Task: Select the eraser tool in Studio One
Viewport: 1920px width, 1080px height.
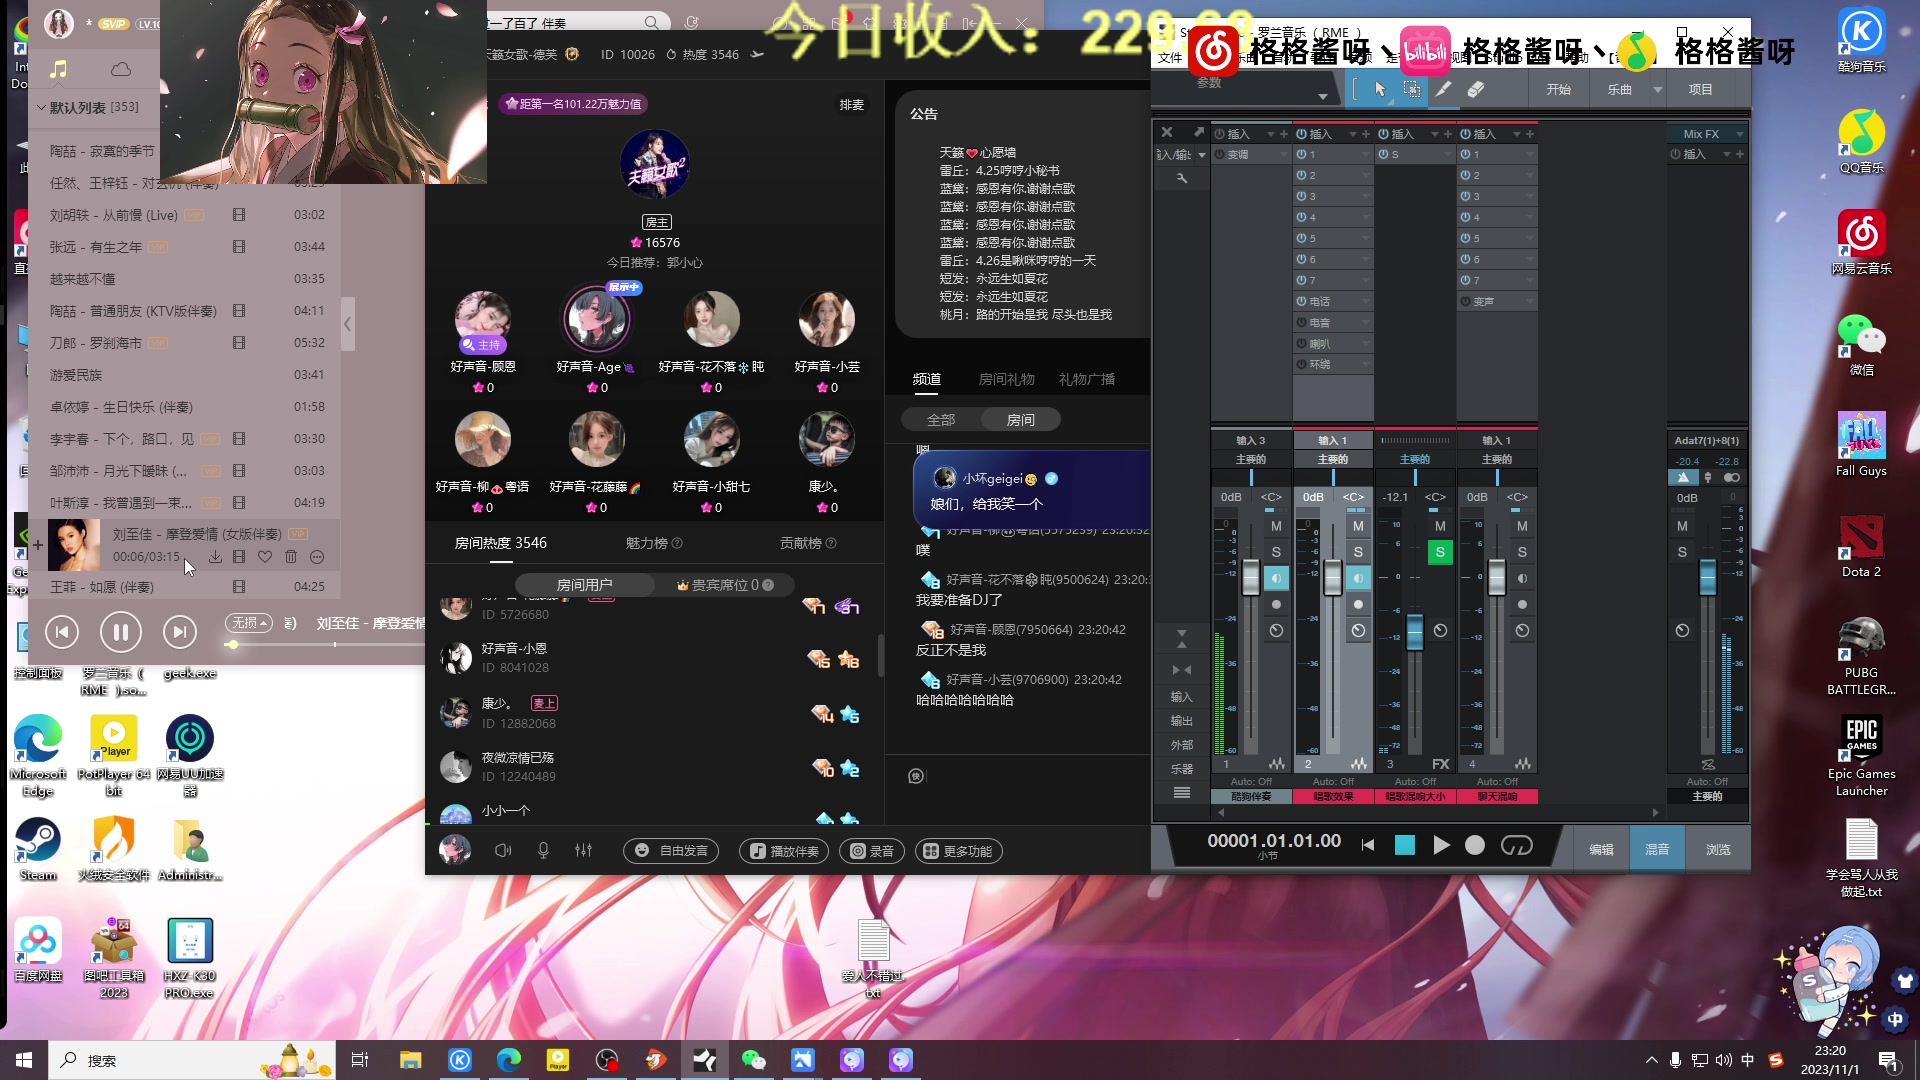Action: pos(1475,89)
